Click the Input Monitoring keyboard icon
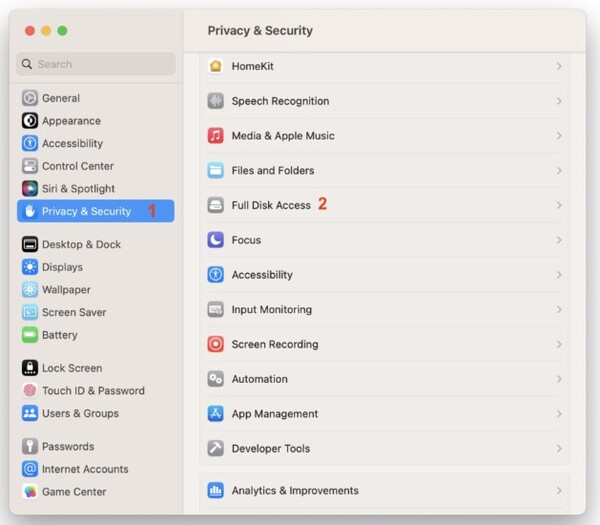This screenshot has width=600, height=525. coord(215,309)
